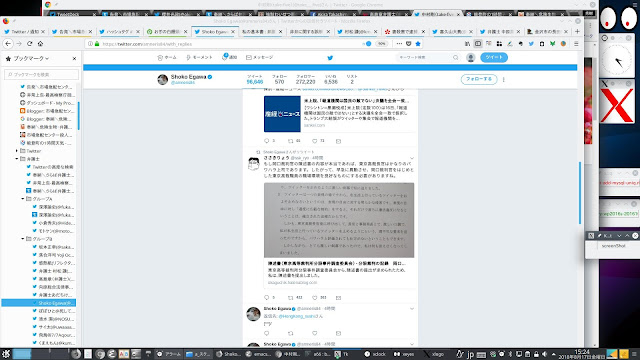Click the 90% zoom level indicator
The height and width of the screenshot is (360, 640).
click(x=381, y=44)
